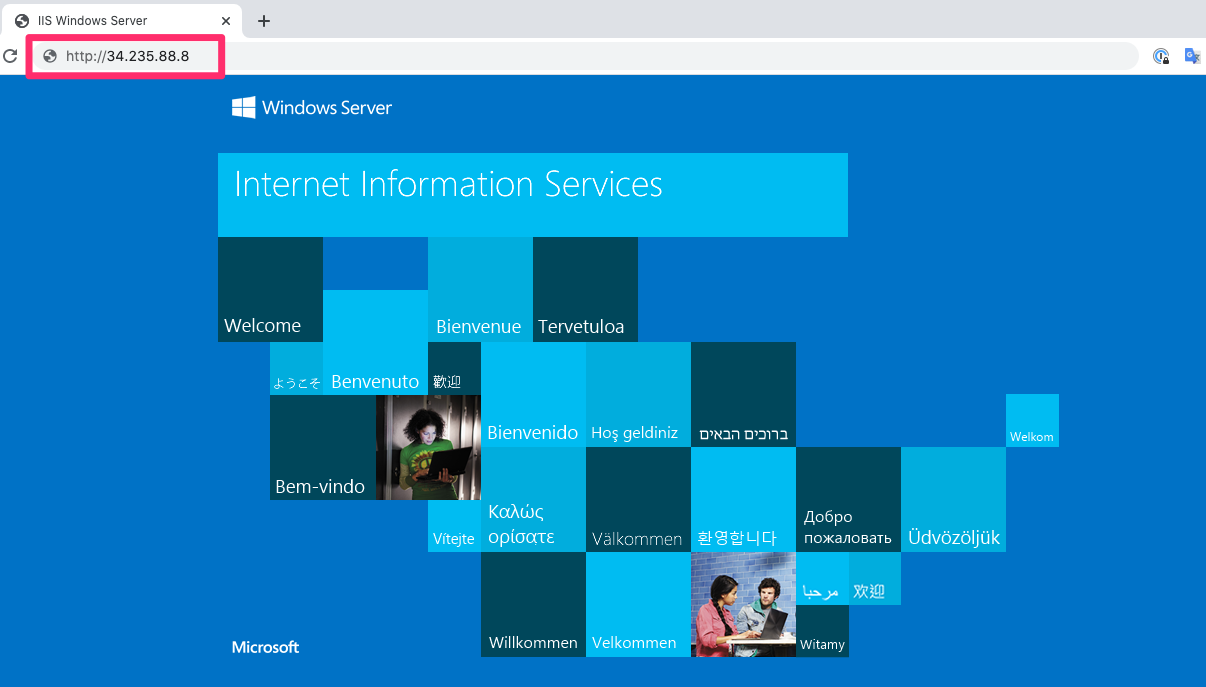The image size is (1206, 687).
Task: Open the Google Translate extension icon
Action: 1192,56
